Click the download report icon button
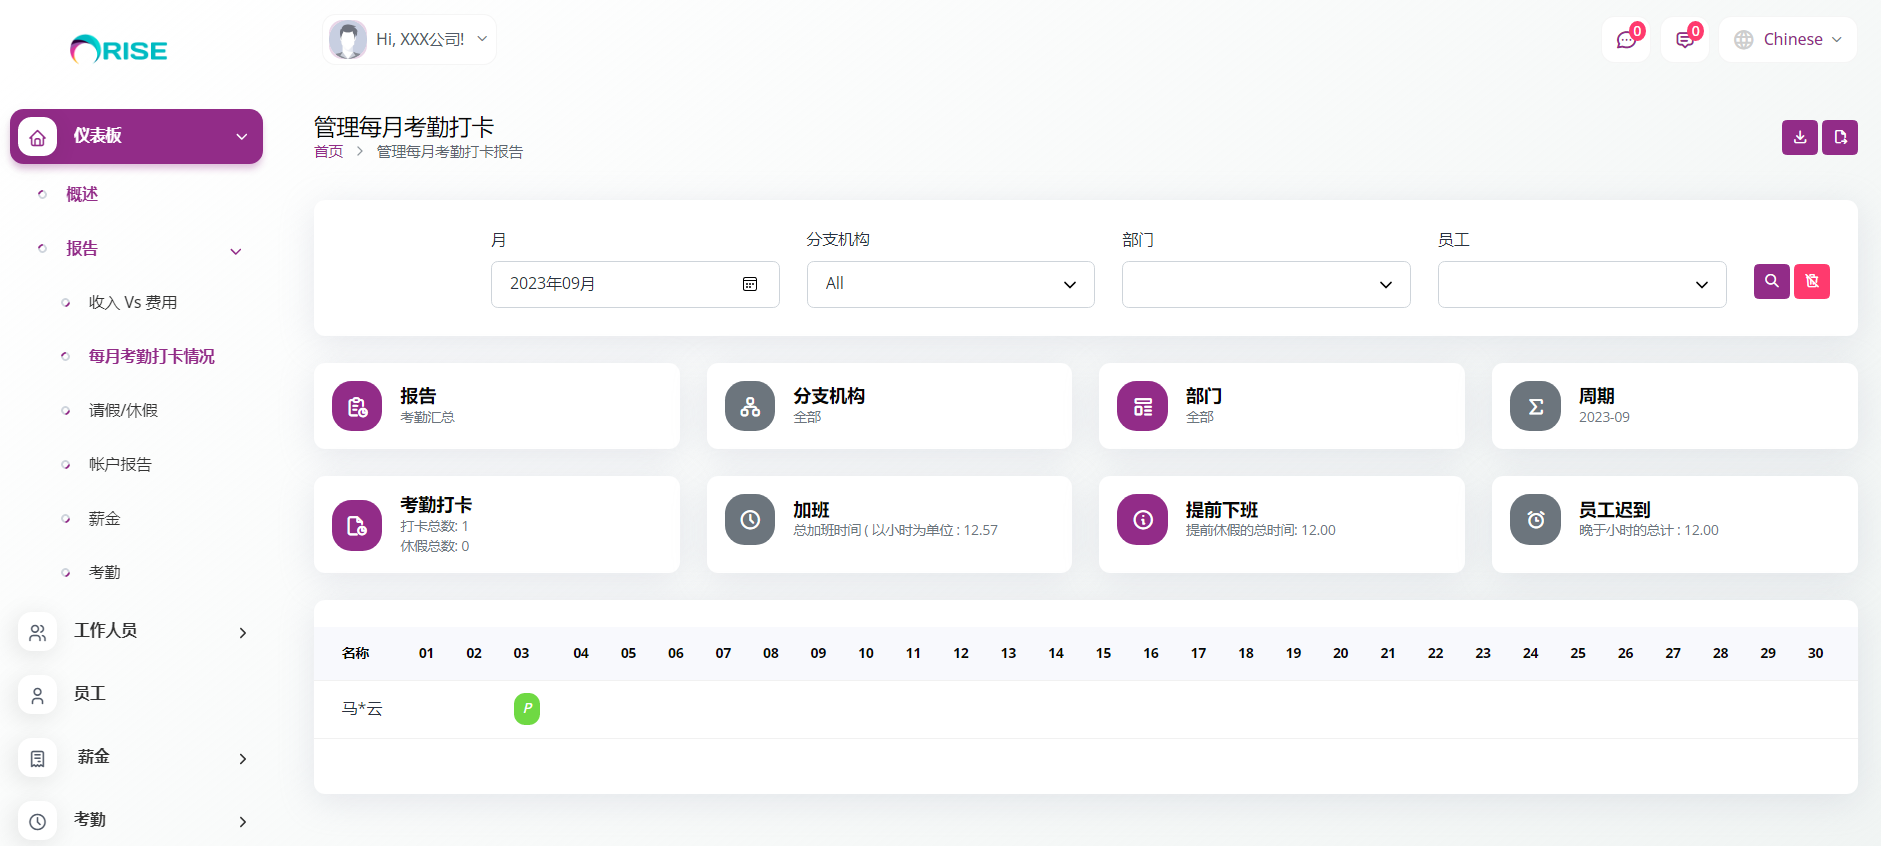1881x846 pixels. (1799, 138)
